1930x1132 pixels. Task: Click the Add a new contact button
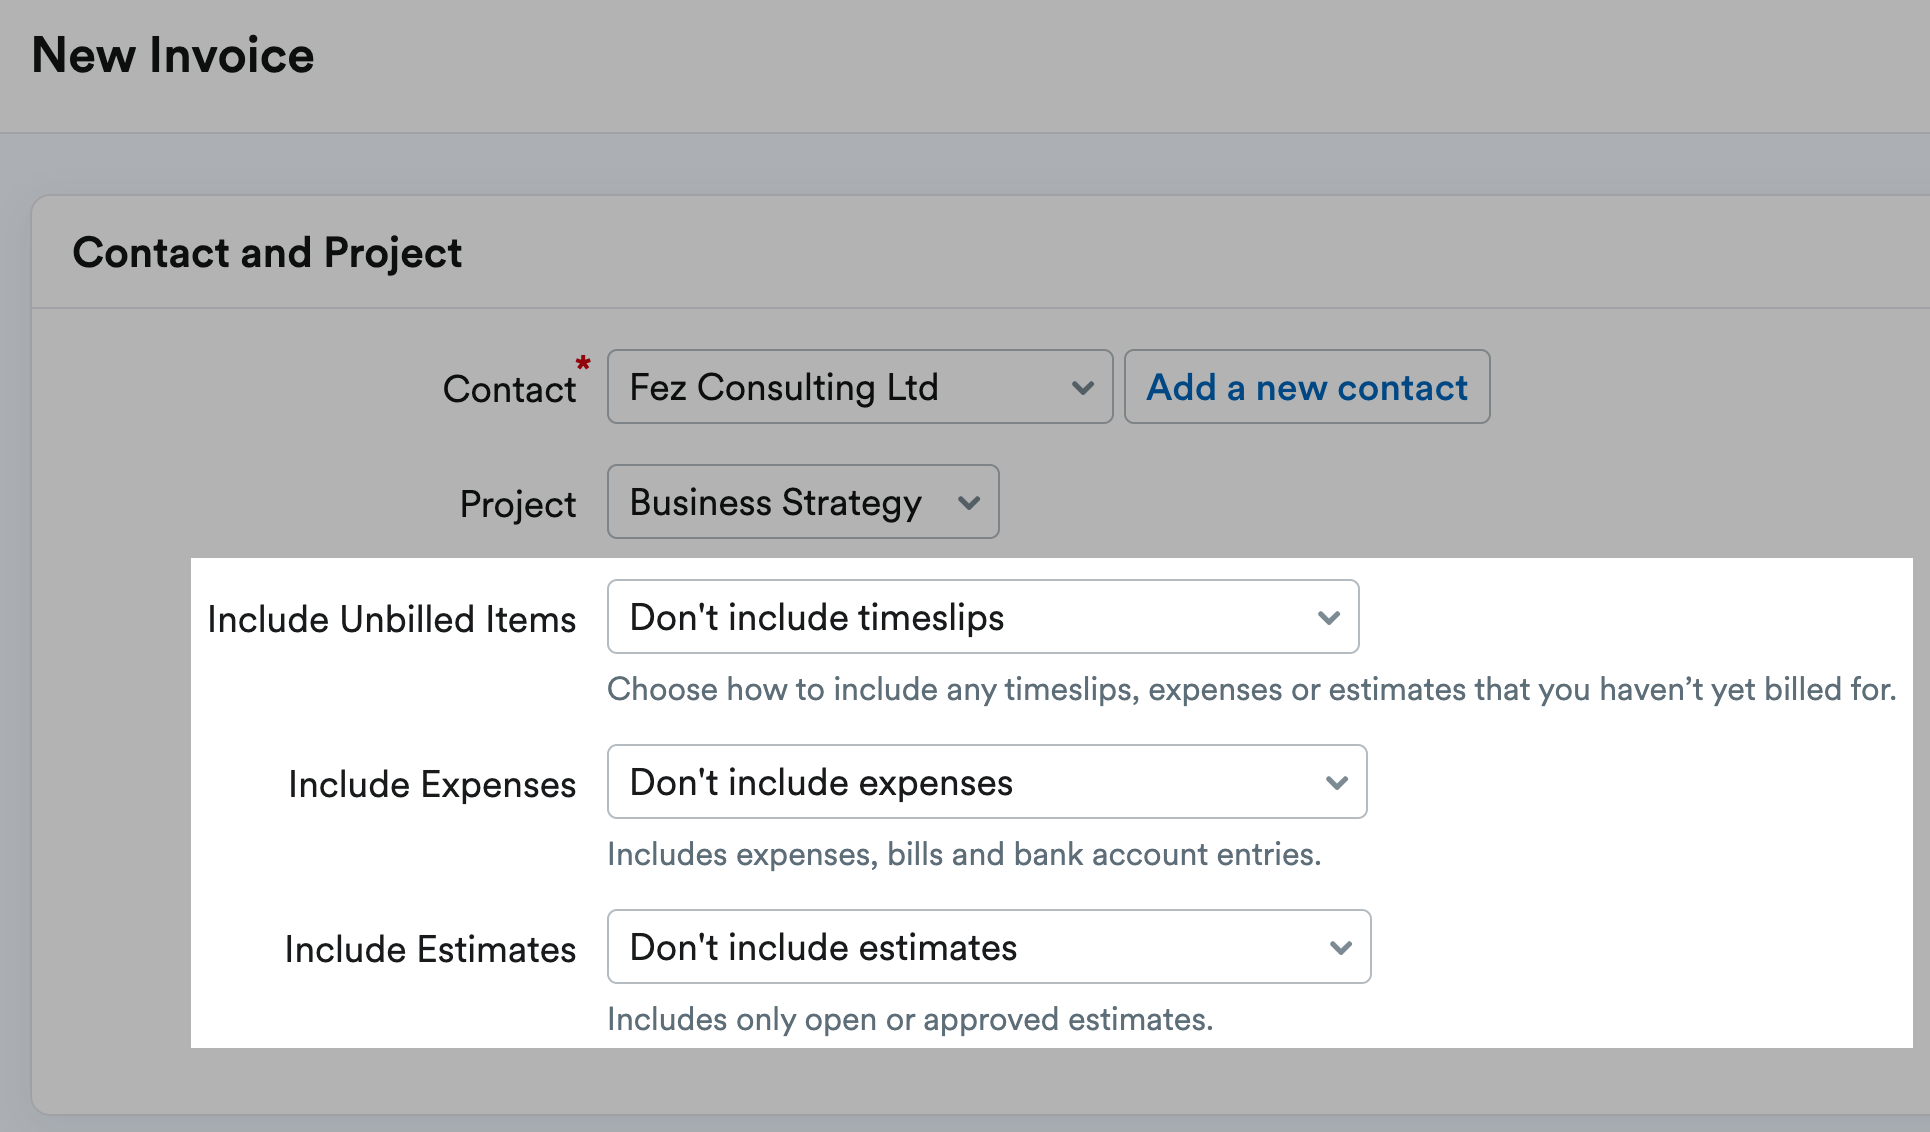click(x=1306, y=387)
